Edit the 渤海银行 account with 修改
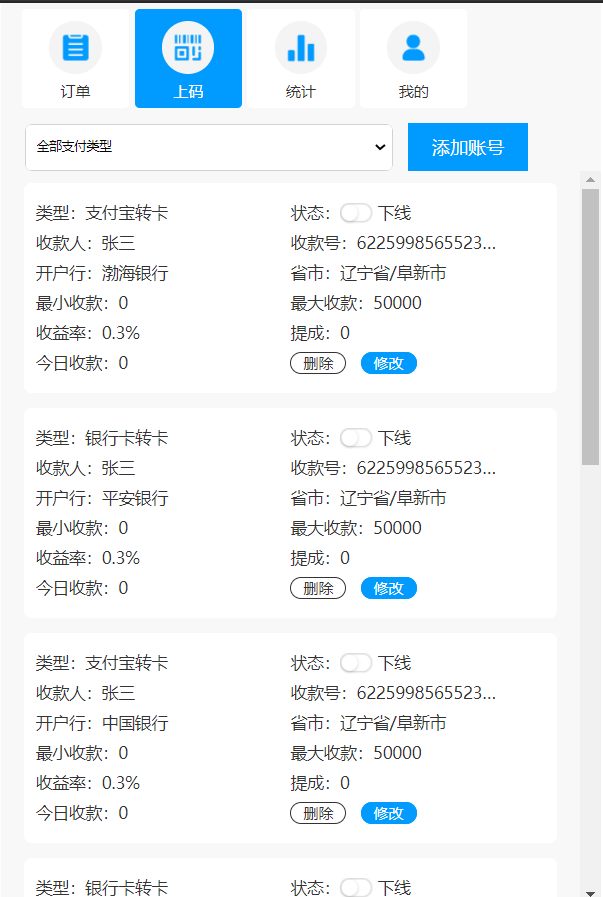This screenshot has width=603, height=897. (389, 363)
